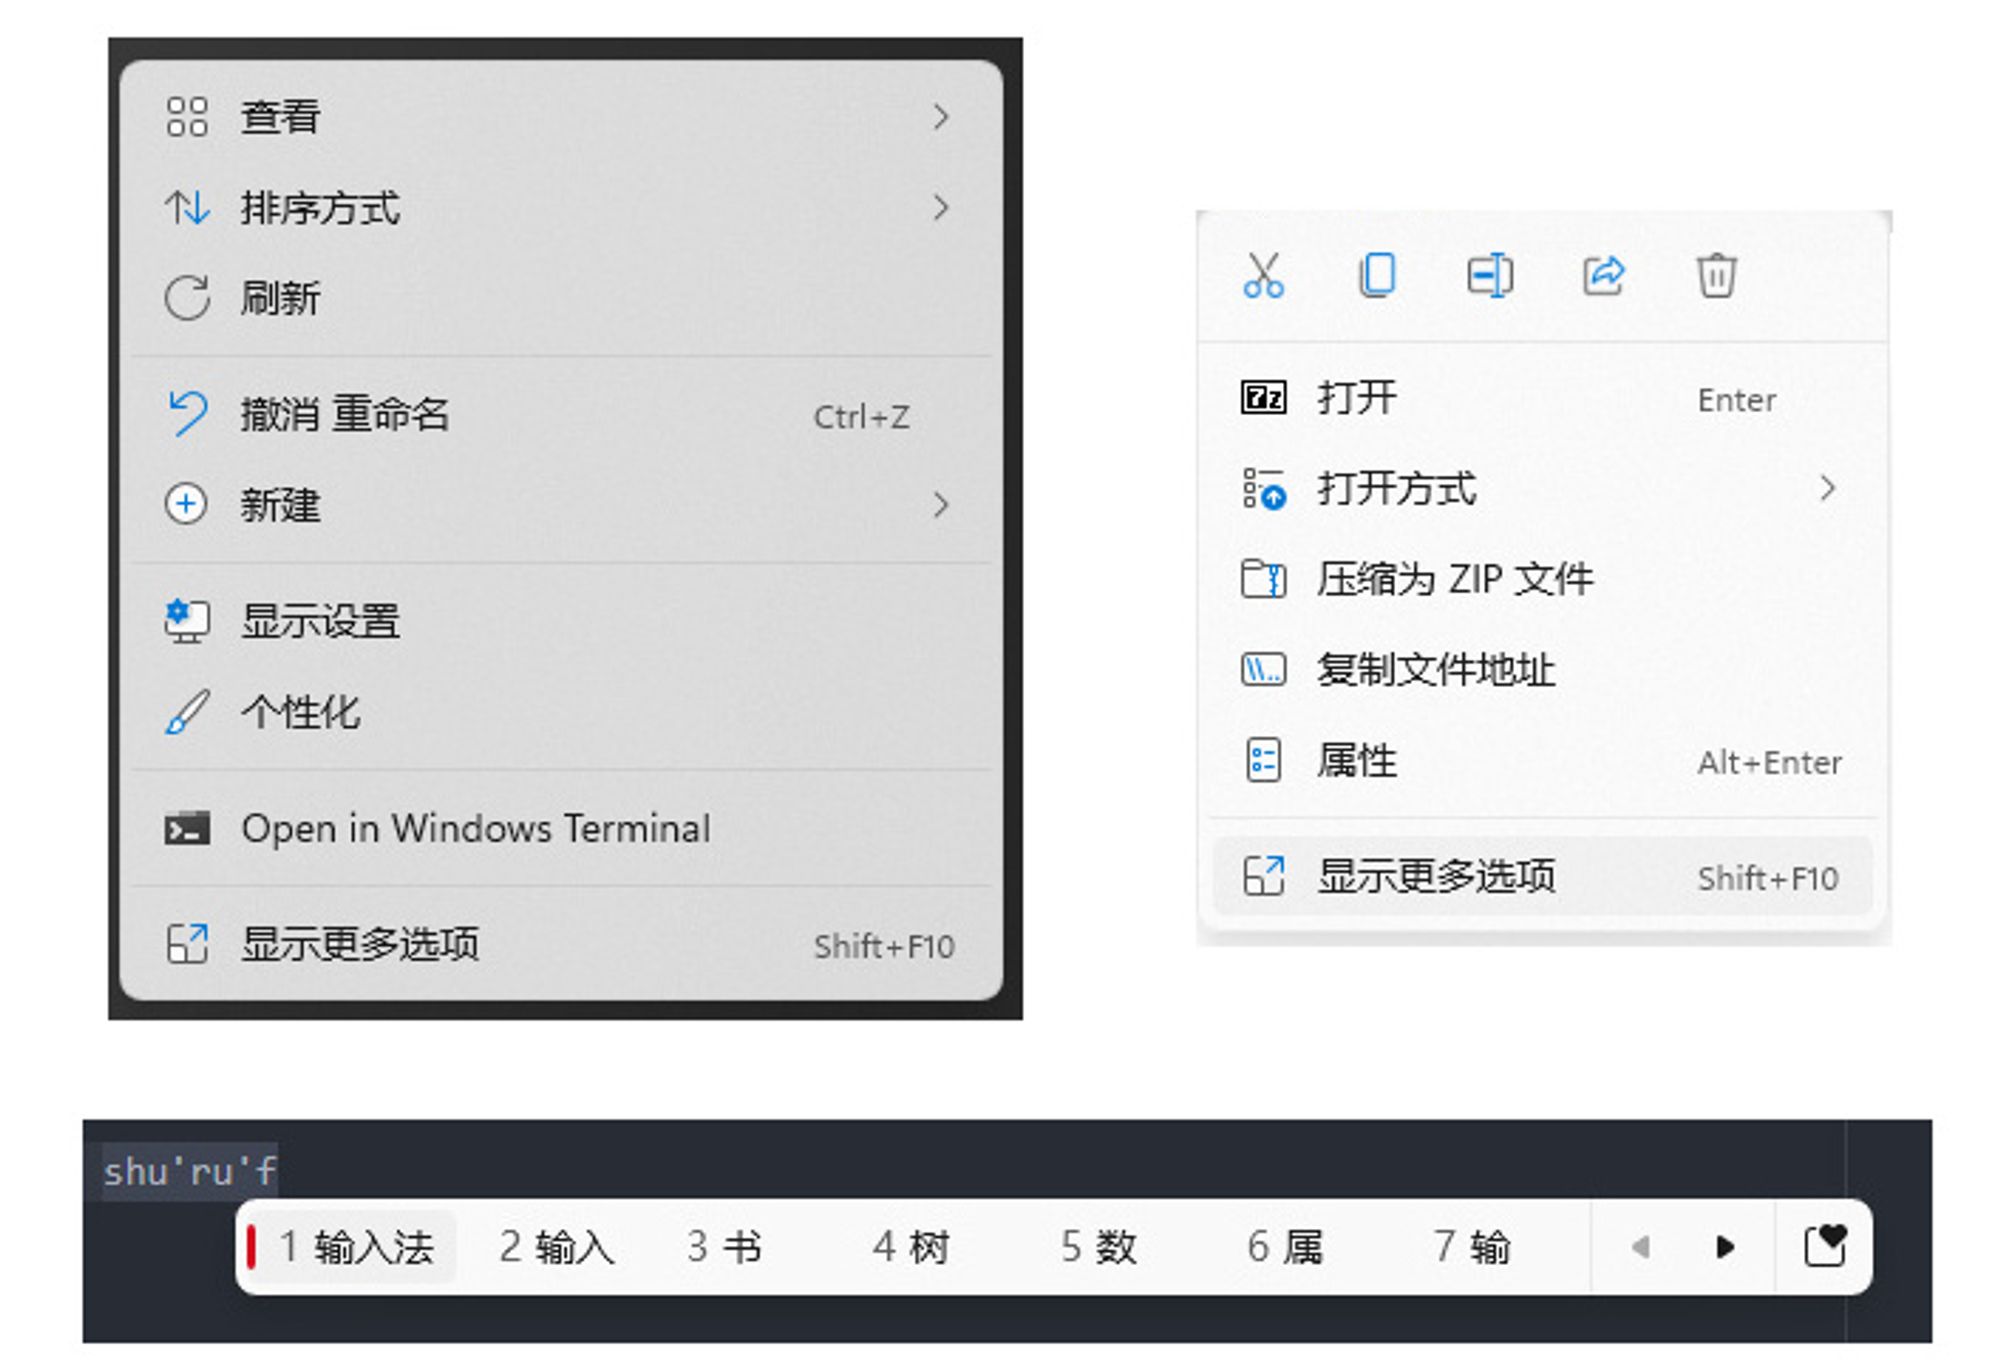Viewport: 2000px width, 1365px height.
Task: Select 压缩为 ZIP 文件 option
Action: [x=1453, y=579]
